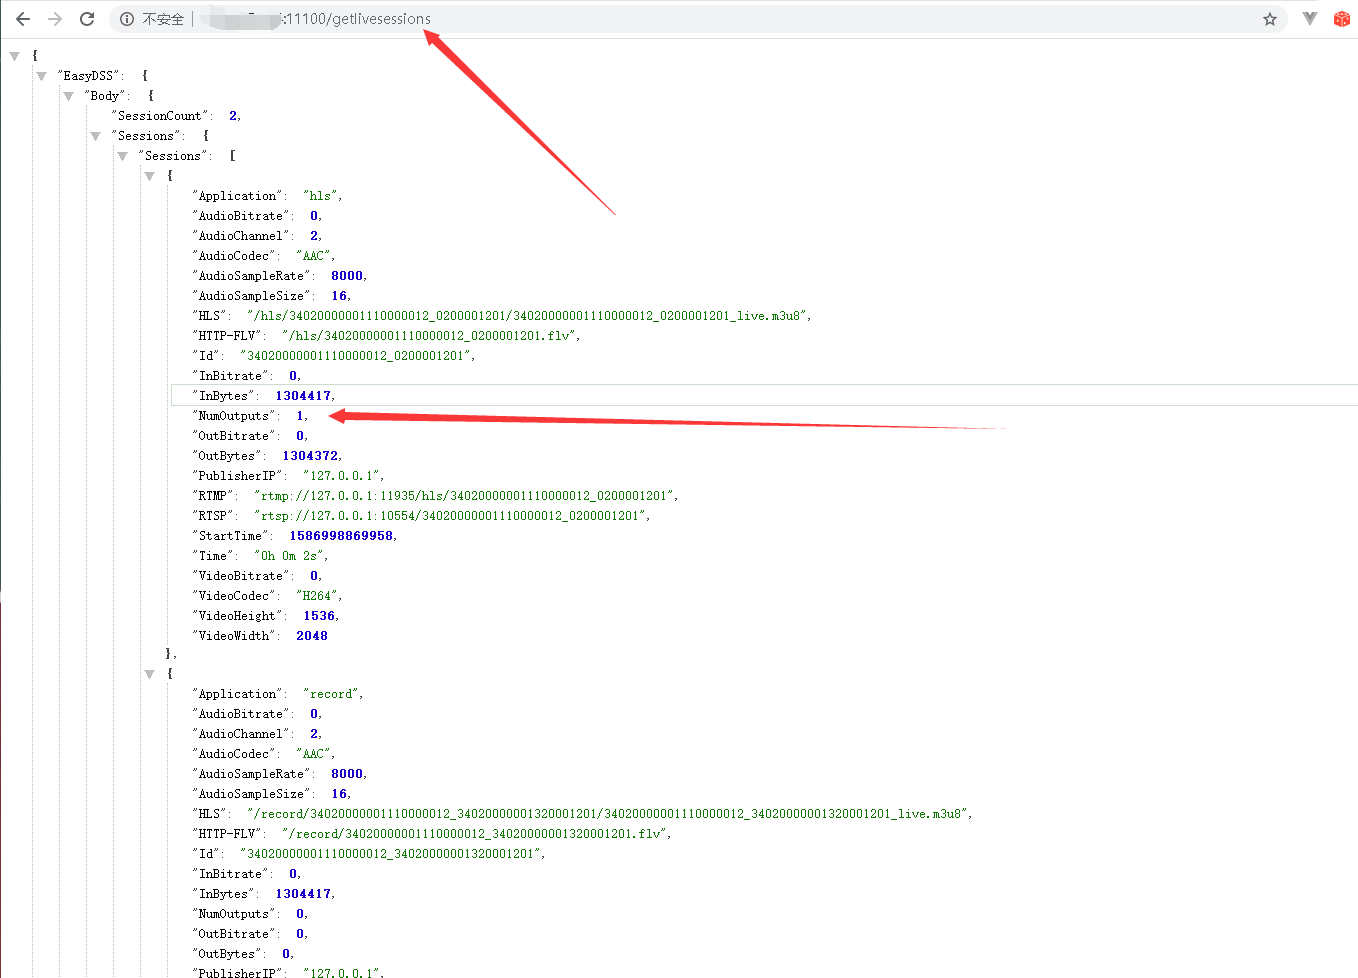Image resolution: width=1358 pixels, height=978 pixels.
Task: Select the "SessionCount" key
Action: tap(161, 116)
